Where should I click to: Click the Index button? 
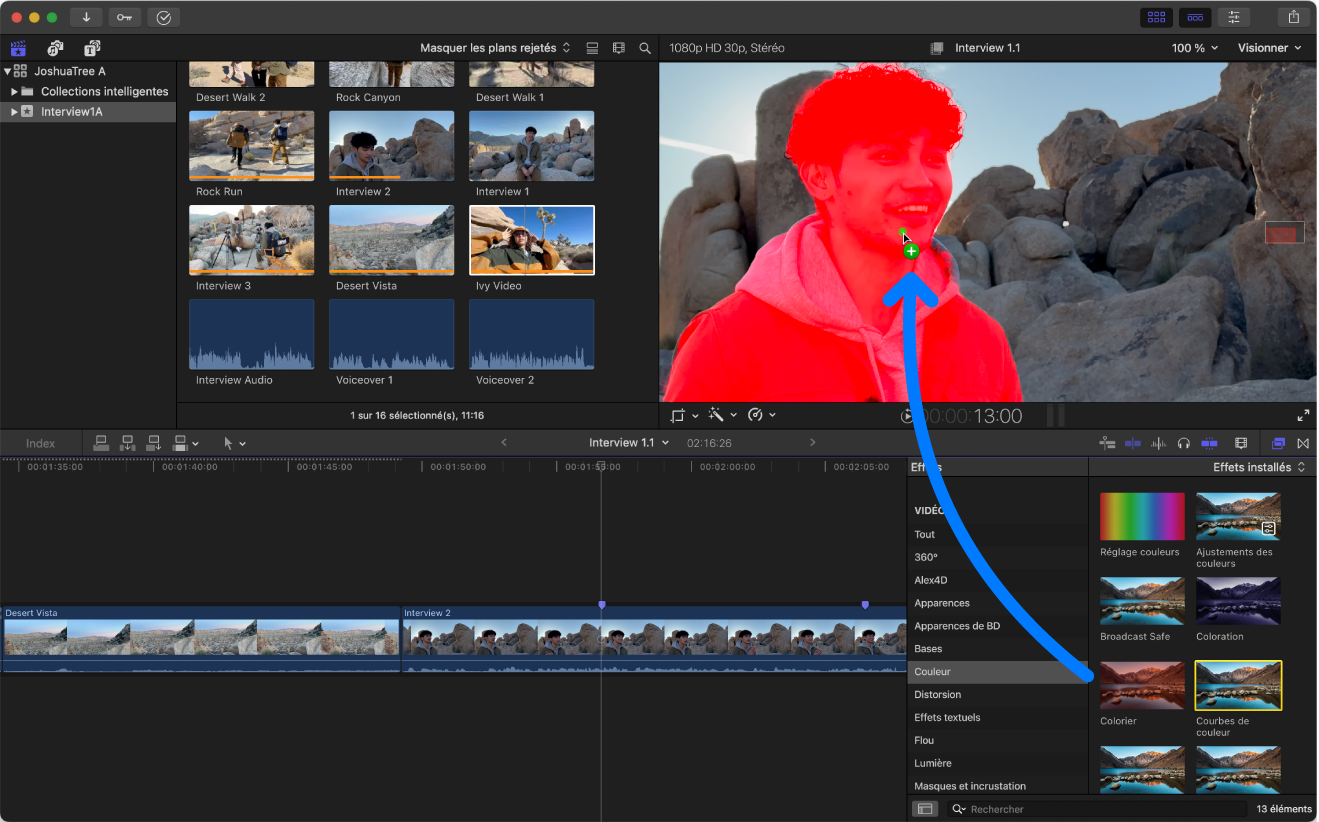pyautogui.click(x=41, y=443)
